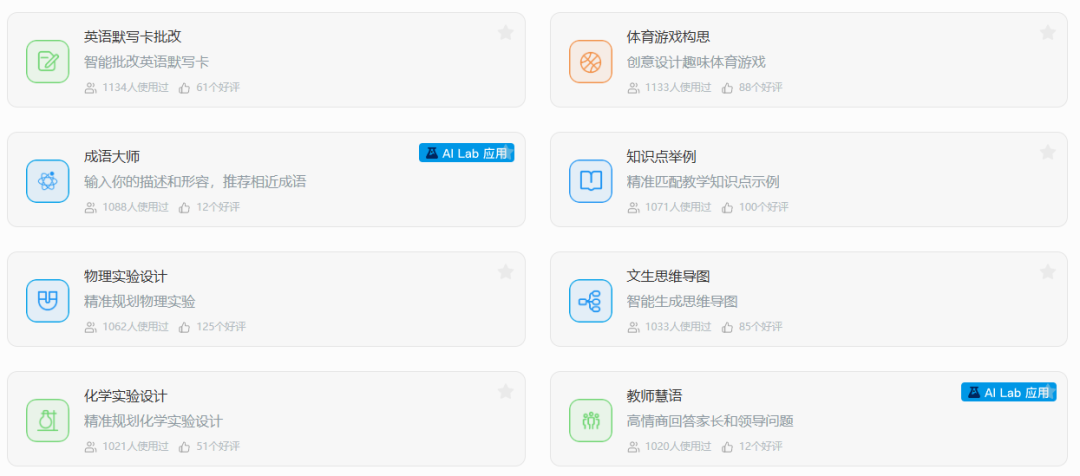Click the 1020人使用过 usage count
The height and width of the screenshot is (476, 1080).
tap(678, 446)
